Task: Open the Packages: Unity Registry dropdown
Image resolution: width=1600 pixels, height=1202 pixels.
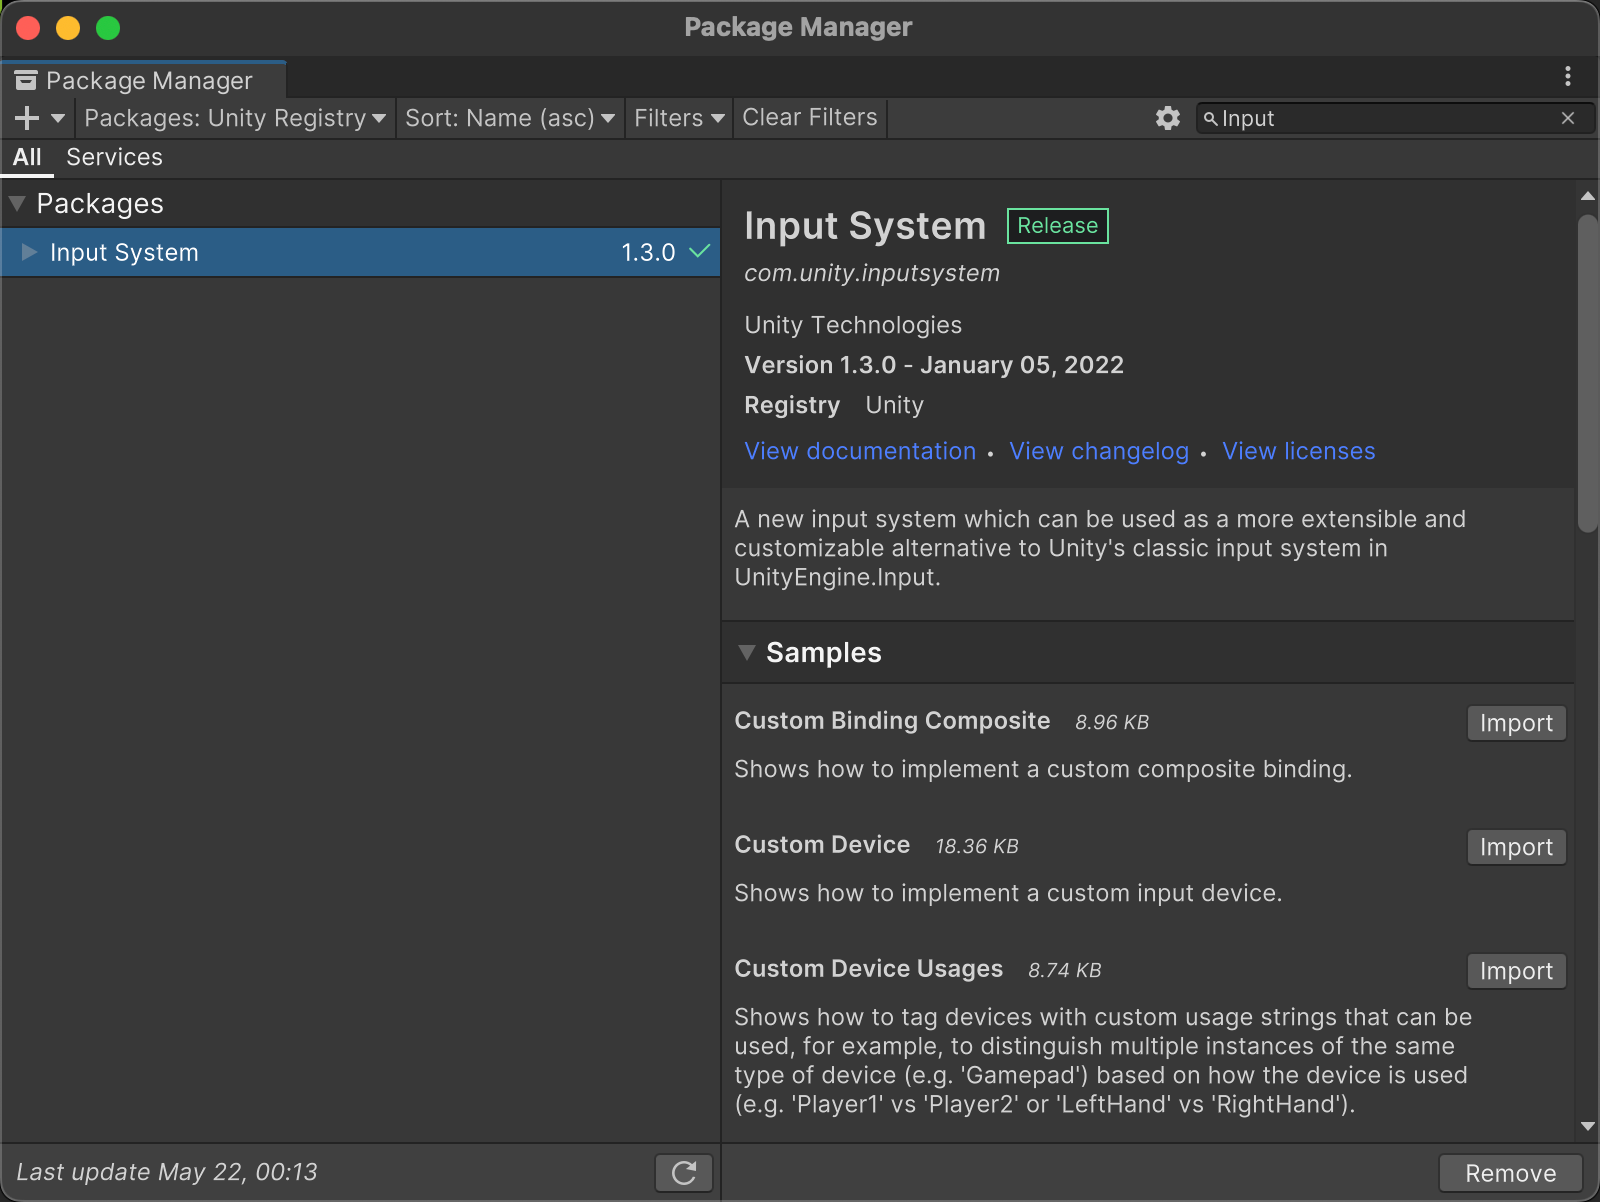Action: (235, 118)
